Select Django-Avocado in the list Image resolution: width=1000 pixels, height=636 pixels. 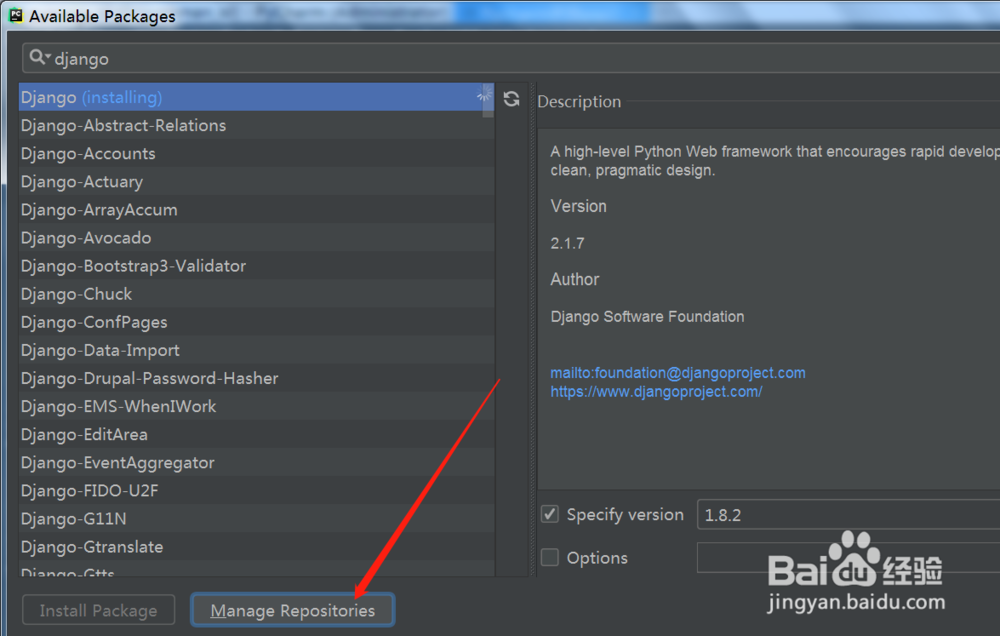[256, 237]
